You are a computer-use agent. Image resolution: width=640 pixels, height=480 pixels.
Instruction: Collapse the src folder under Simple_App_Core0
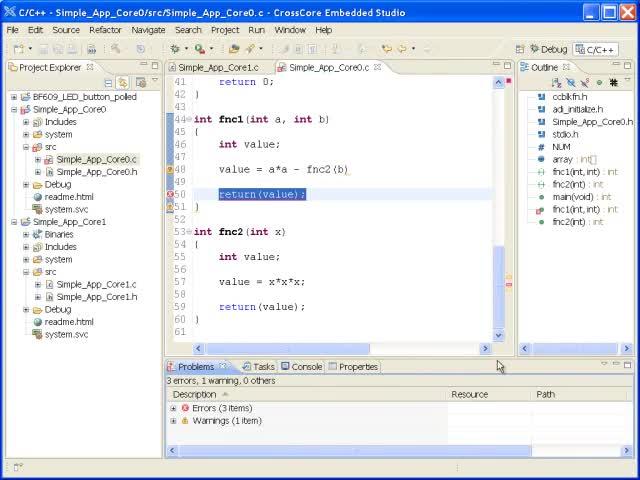click(26, 147)
